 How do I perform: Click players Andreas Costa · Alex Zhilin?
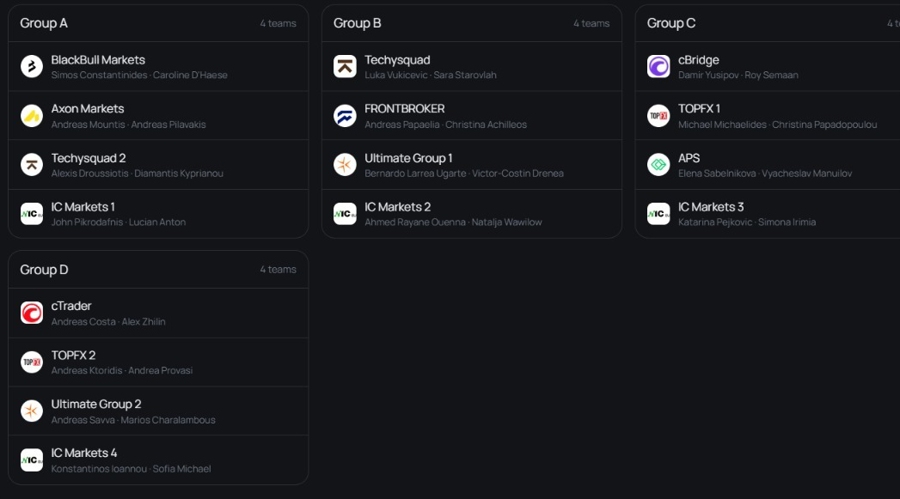point(108,322)
